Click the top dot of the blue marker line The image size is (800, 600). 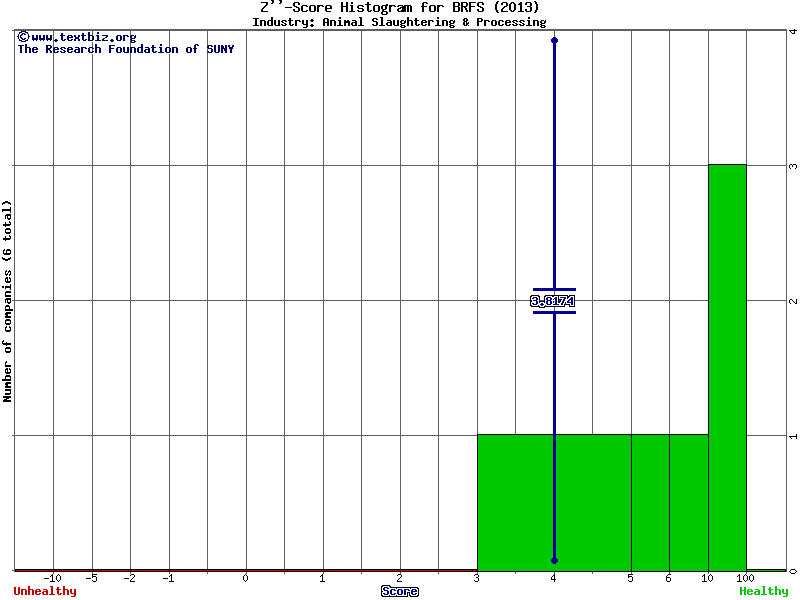tap(555, 40)
